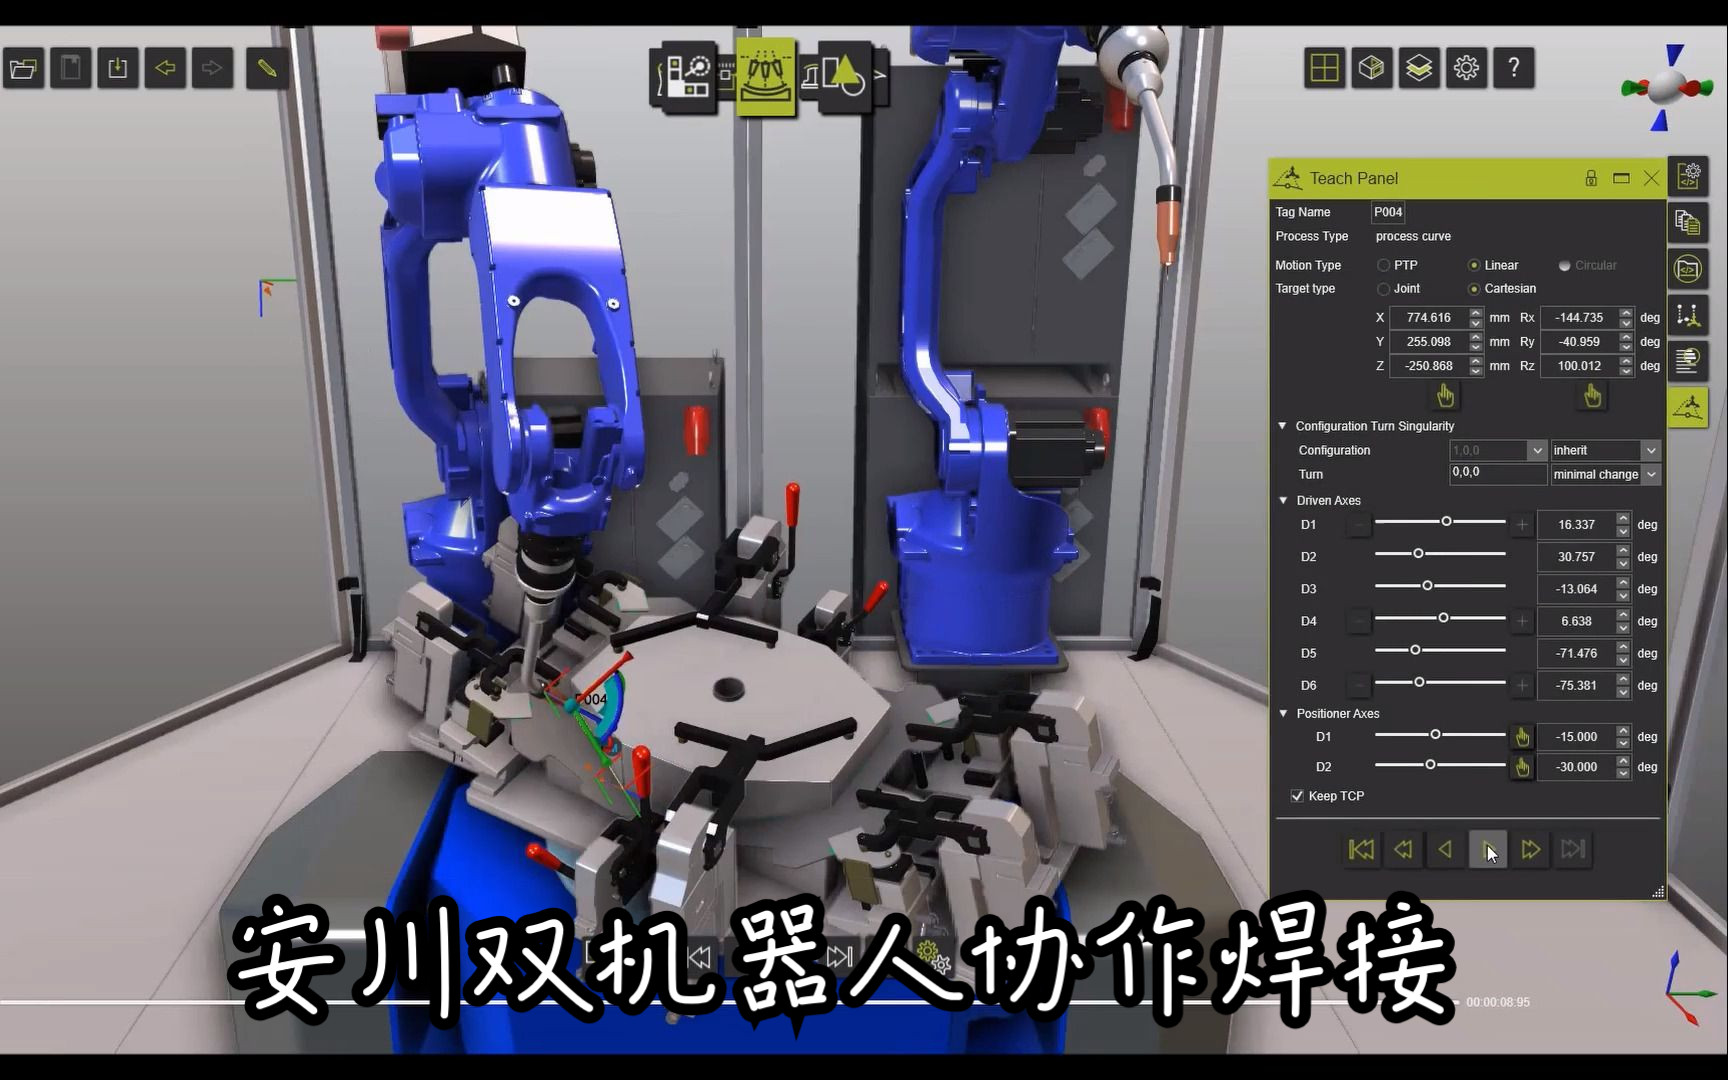
Task: Click hand icon for positioner axis D2
Action: pyautogui.click(x=1522, y=767)
